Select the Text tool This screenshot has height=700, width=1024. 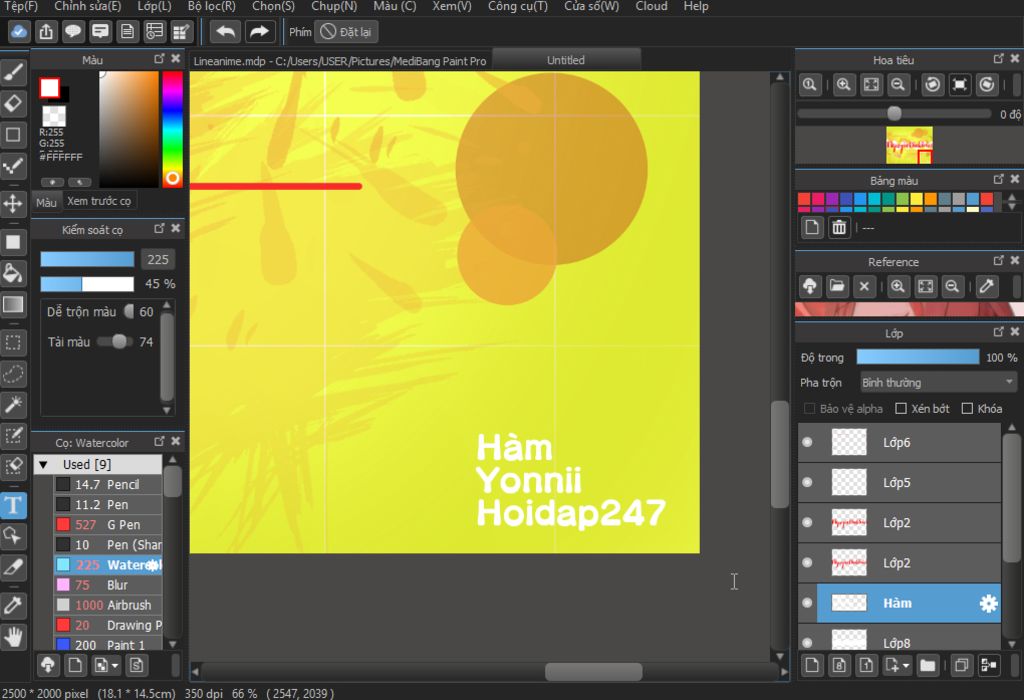tap(13, 505)
